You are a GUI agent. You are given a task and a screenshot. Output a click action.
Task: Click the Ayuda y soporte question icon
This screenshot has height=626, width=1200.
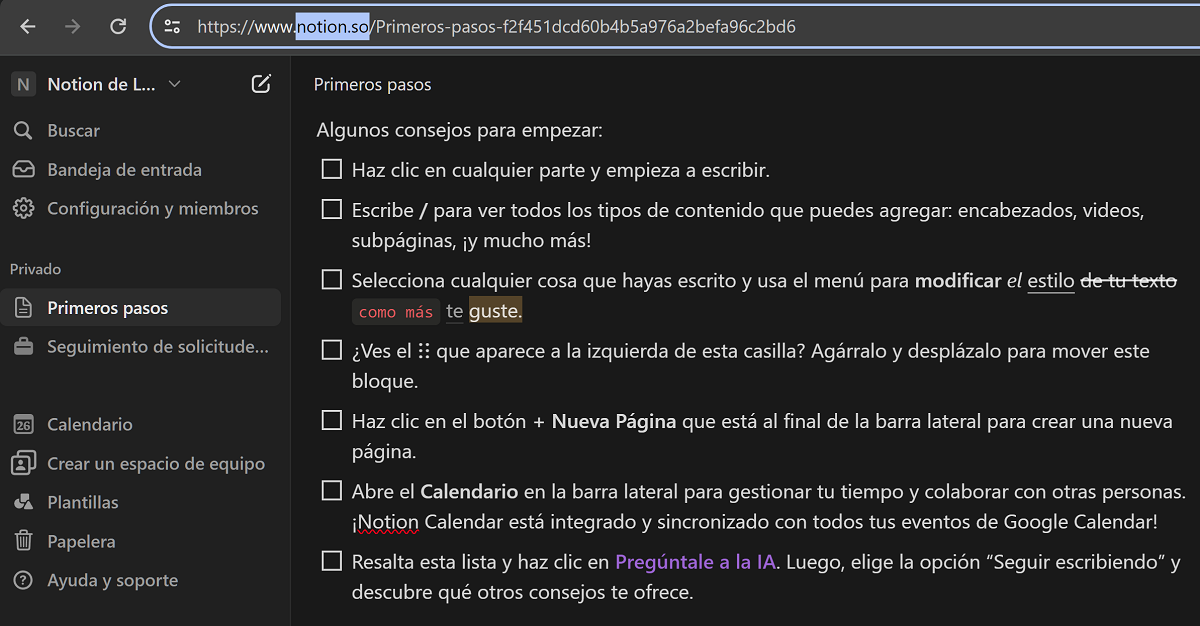(23, 580)
